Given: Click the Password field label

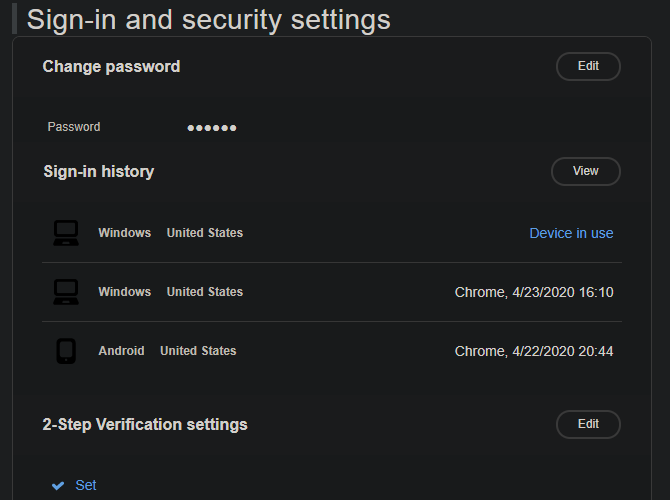Looking at the screenshot, I should pos(74,127).
